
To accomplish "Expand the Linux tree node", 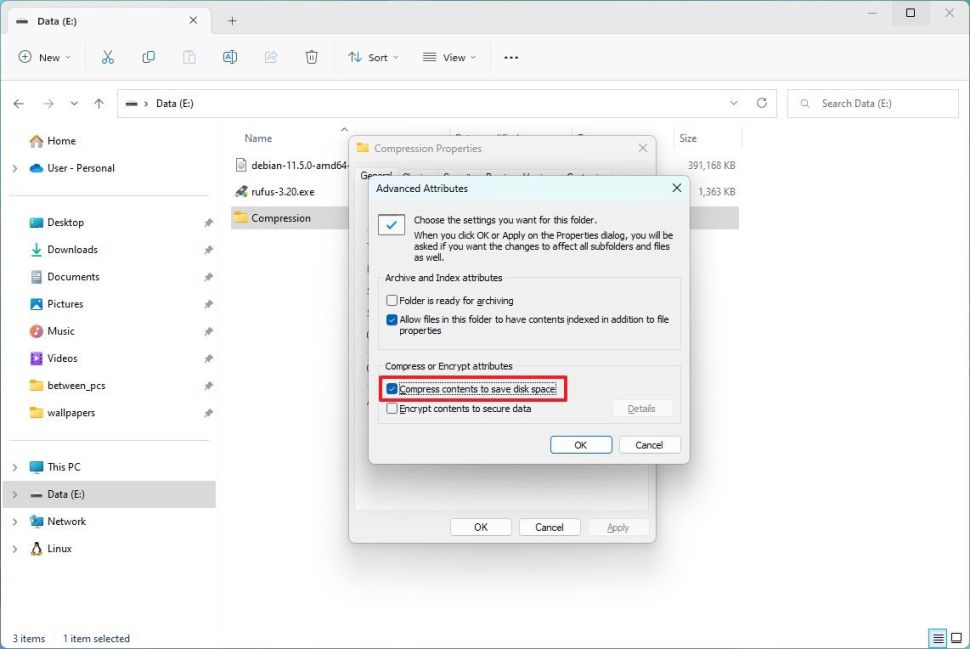I will pyautogui.click(x=15, y=549).
